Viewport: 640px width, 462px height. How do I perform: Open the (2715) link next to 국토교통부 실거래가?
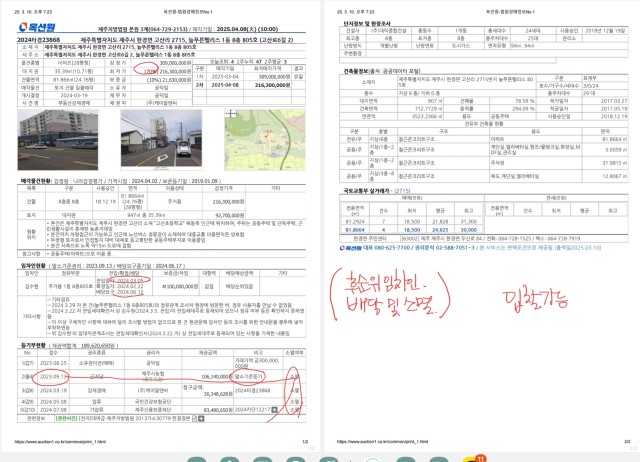402,191
